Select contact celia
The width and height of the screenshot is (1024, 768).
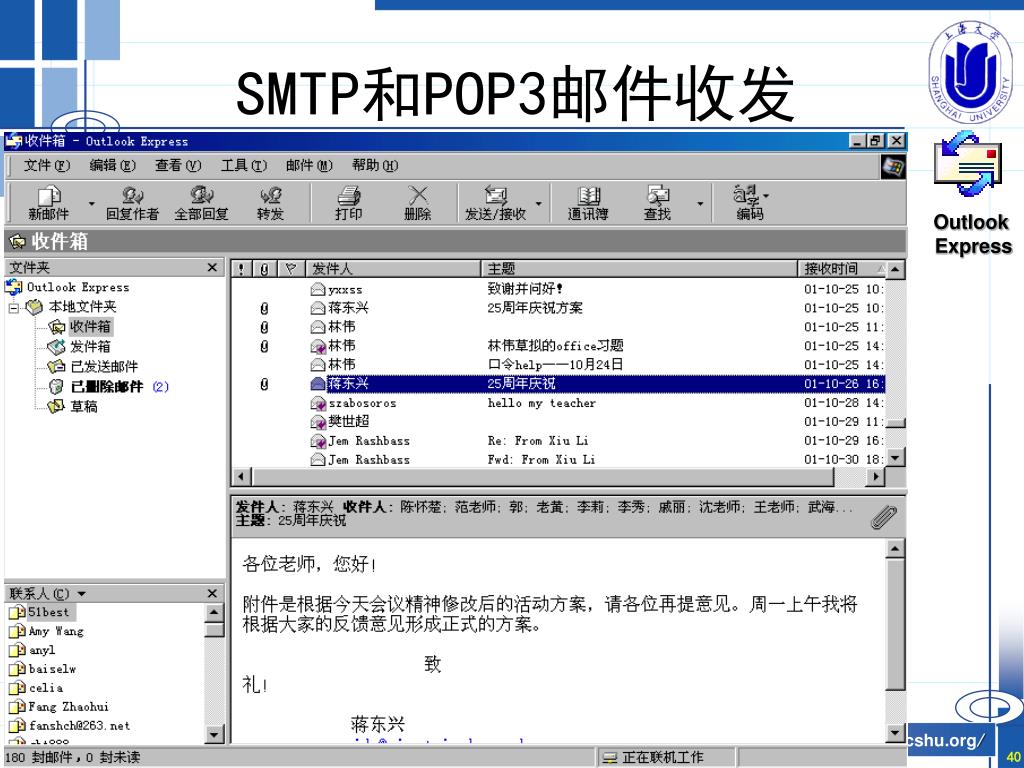click(36, 688)
